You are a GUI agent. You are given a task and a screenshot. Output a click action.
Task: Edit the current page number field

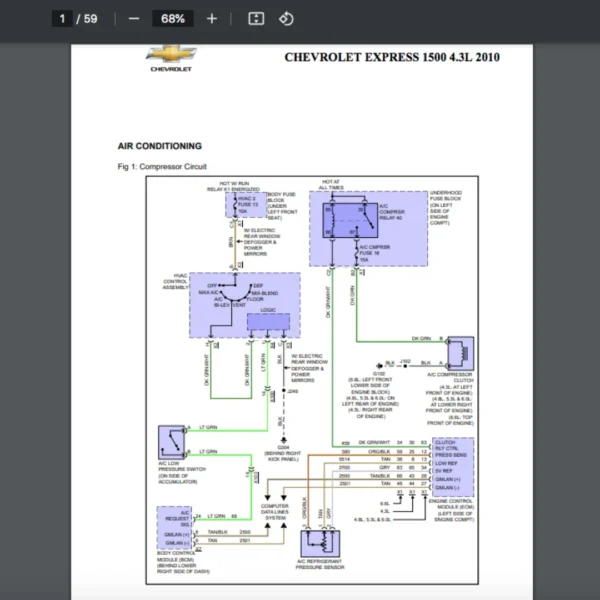[x=62, y=18]
